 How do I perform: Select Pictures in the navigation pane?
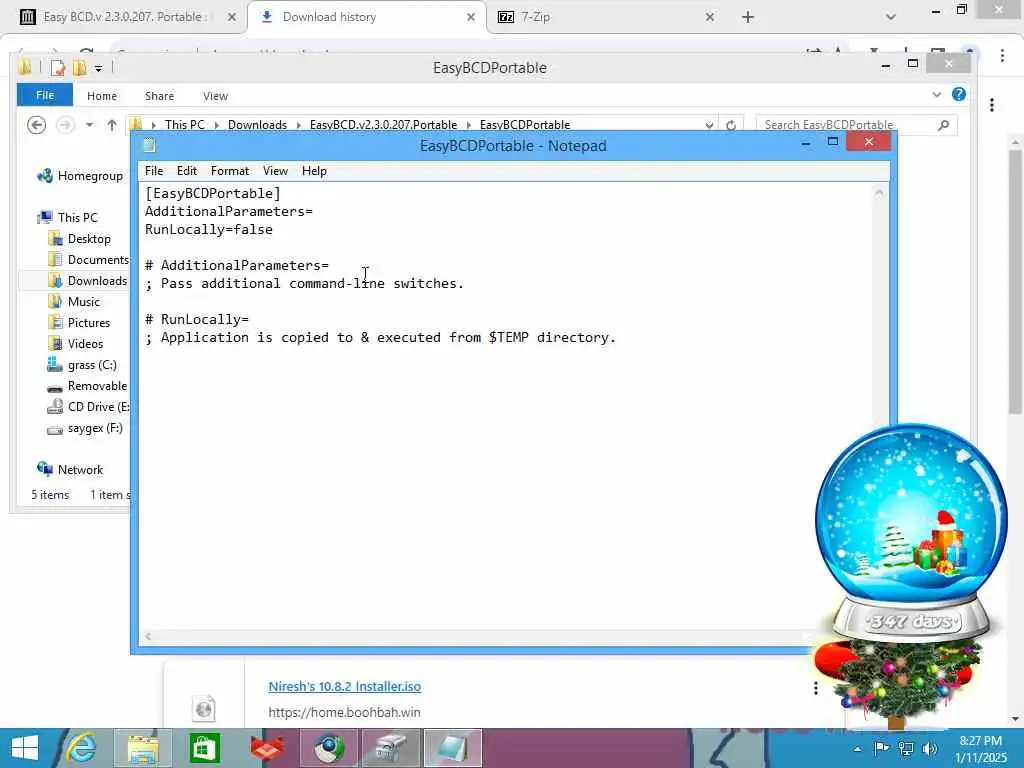point(89,323)
